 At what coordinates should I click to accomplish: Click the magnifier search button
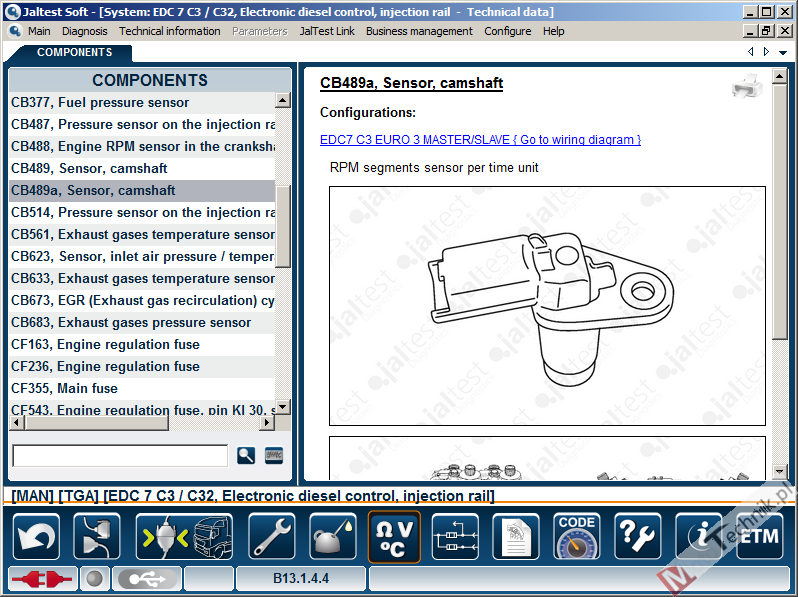tap(246, 455)
